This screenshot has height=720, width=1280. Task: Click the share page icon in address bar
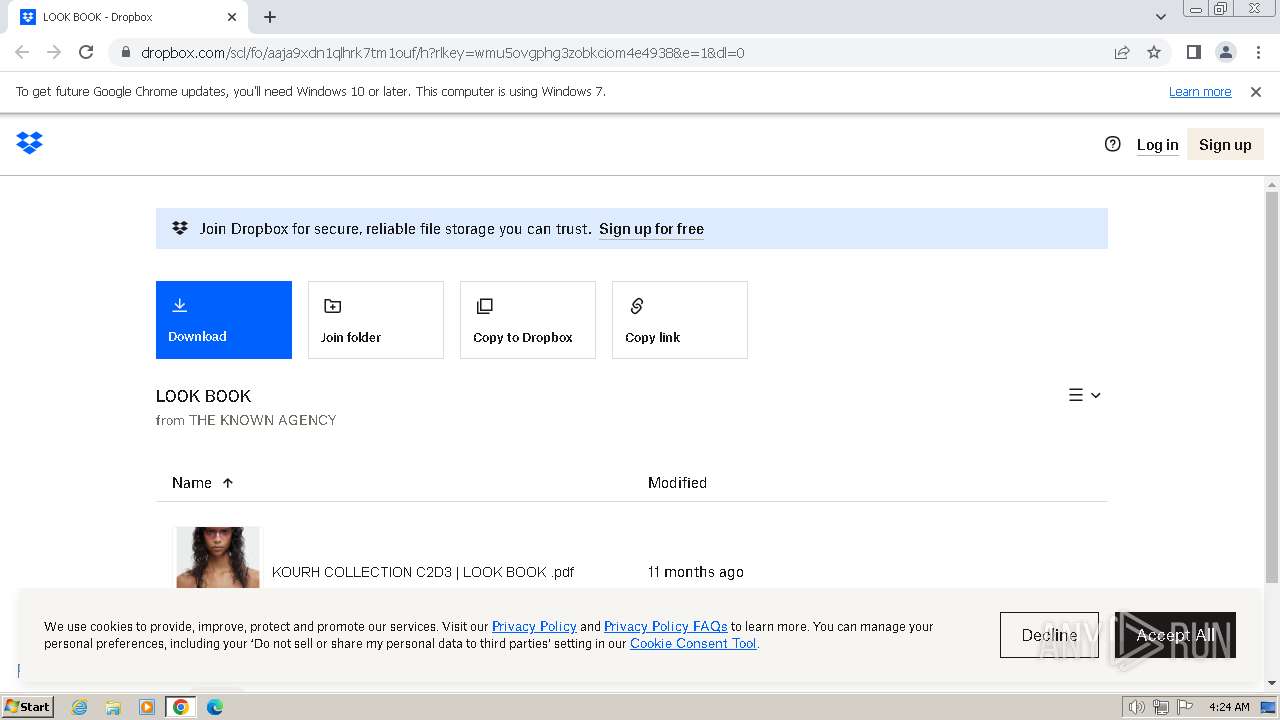click(x=1122, y=53)
